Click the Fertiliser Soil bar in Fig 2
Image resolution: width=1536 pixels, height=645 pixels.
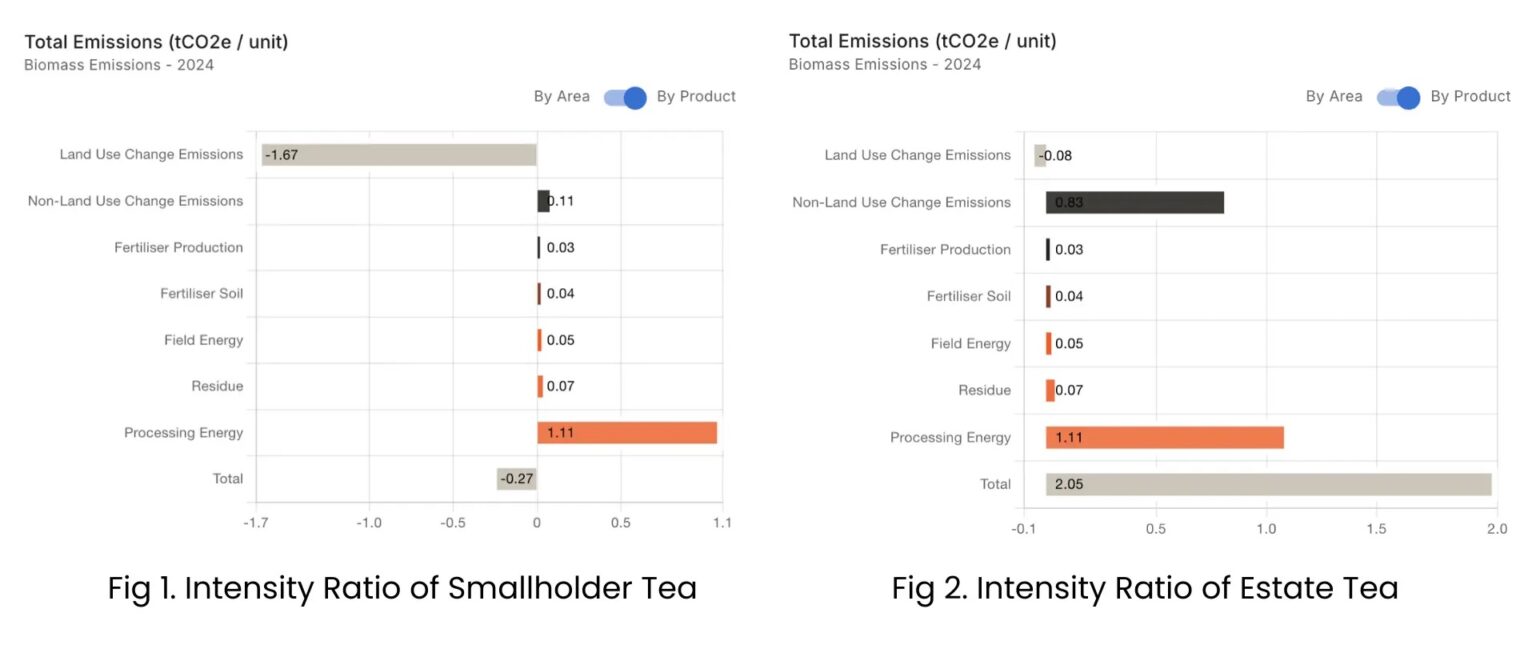click(1046, 296)
